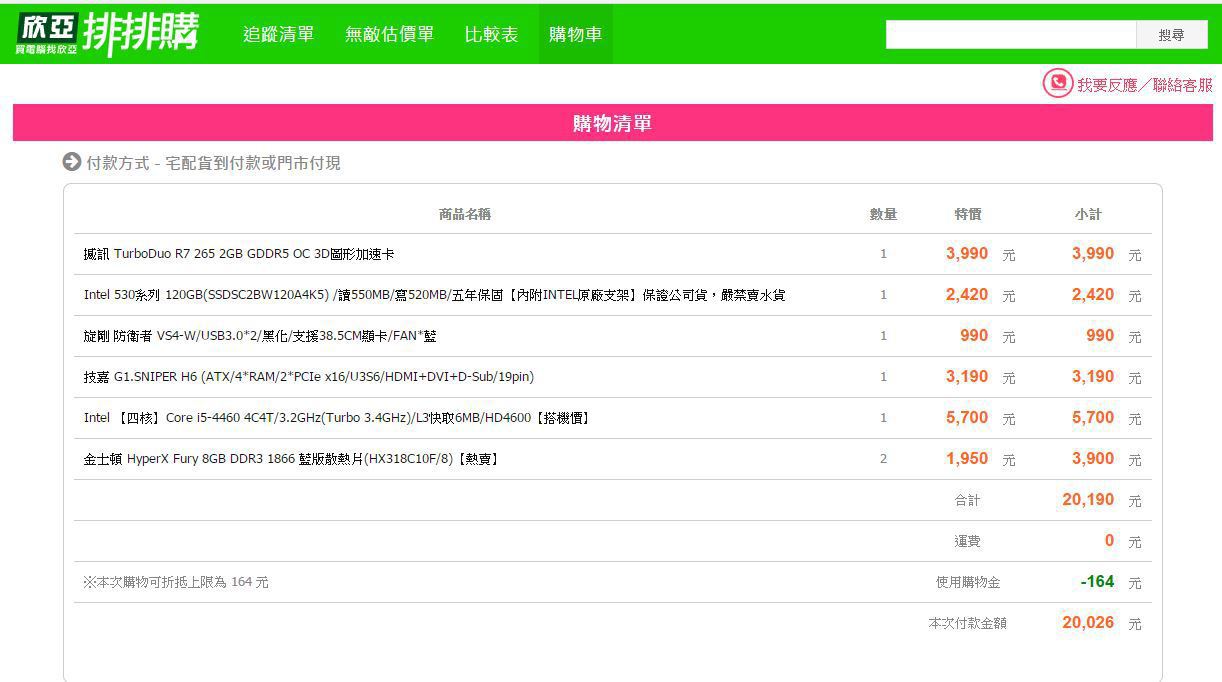Click the 使用購物金 label
This screenshot has height=682, width=1222.
(x=967, y=582)
